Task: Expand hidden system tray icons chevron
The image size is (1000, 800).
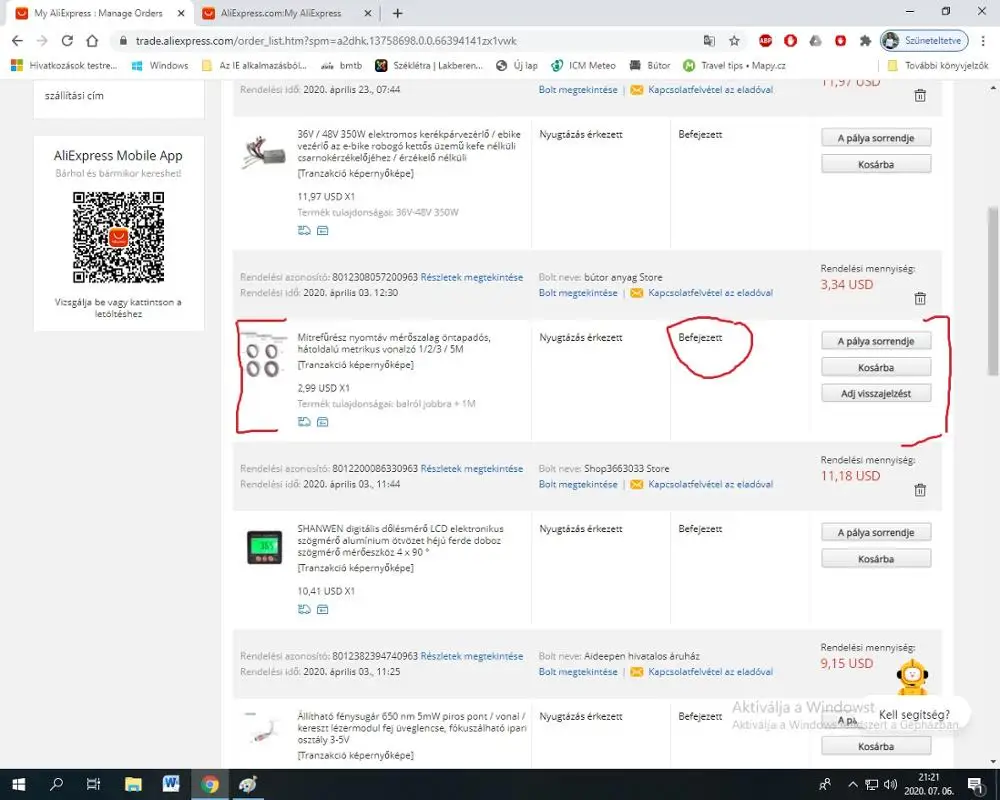Action: coord(853,784)
